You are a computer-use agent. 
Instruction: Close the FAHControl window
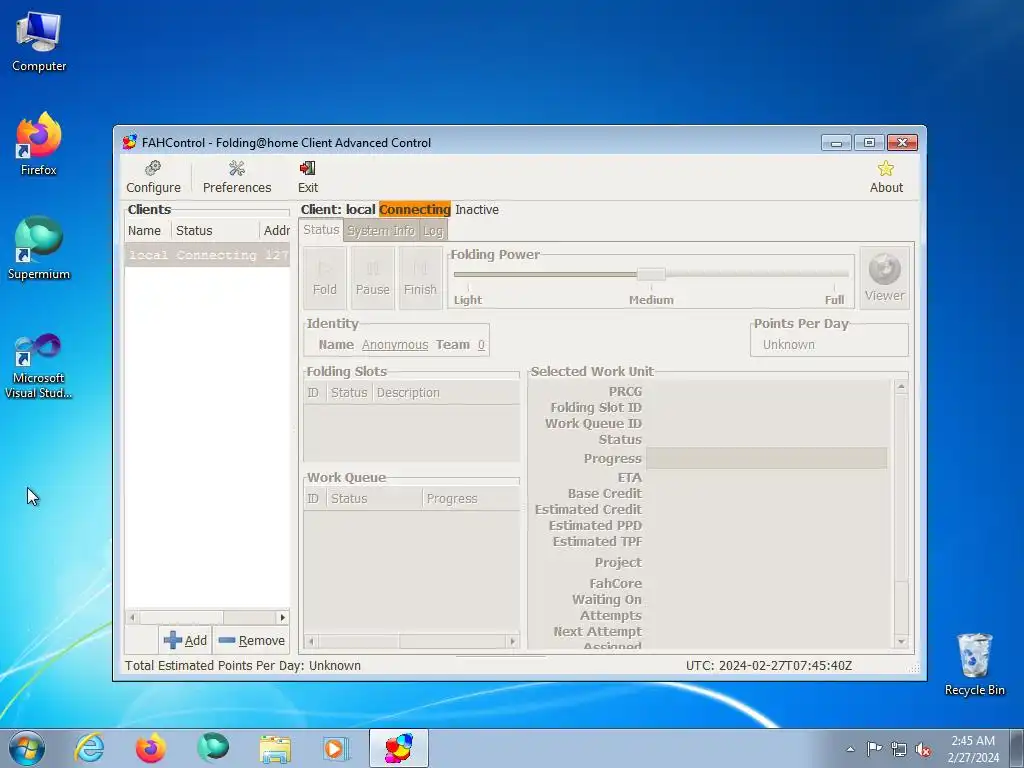(903, 142)
